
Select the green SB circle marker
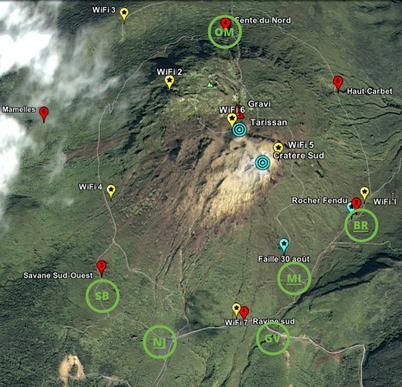(102, 296)
